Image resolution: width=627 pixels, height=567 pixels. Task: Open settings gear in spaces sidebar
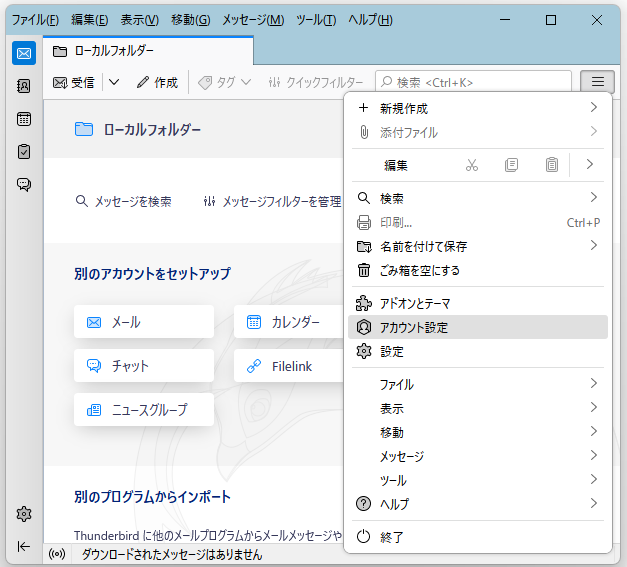(x=24, y=514)
